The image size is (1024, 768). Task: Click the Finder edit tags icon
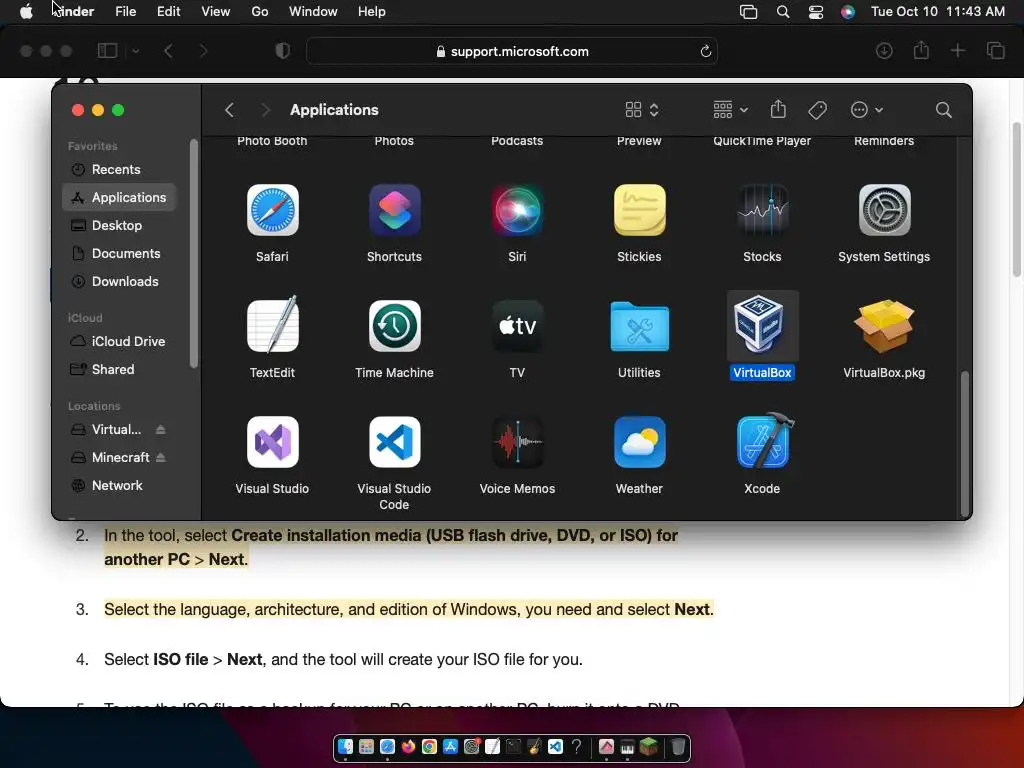[817, 110]
